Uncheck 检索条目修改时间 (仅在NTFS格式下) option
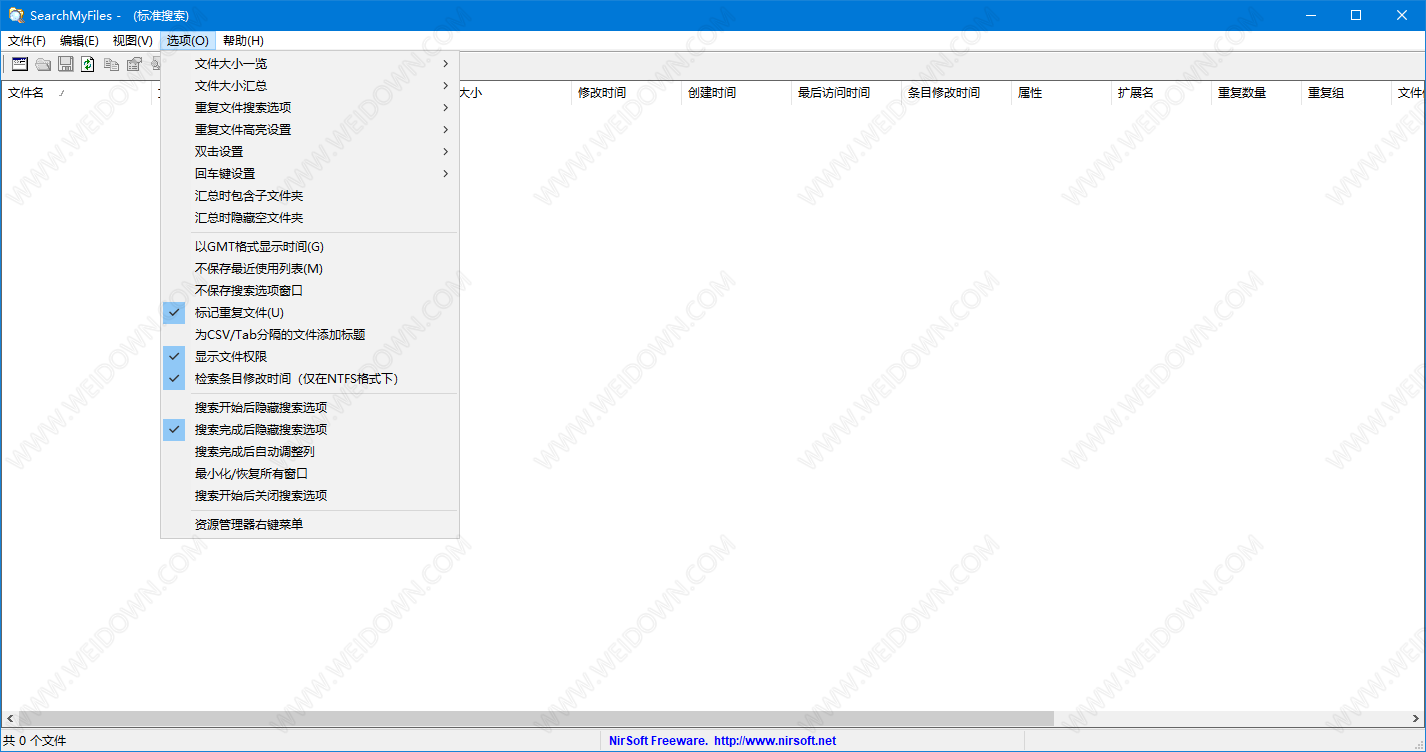 (x=310, y=378)
